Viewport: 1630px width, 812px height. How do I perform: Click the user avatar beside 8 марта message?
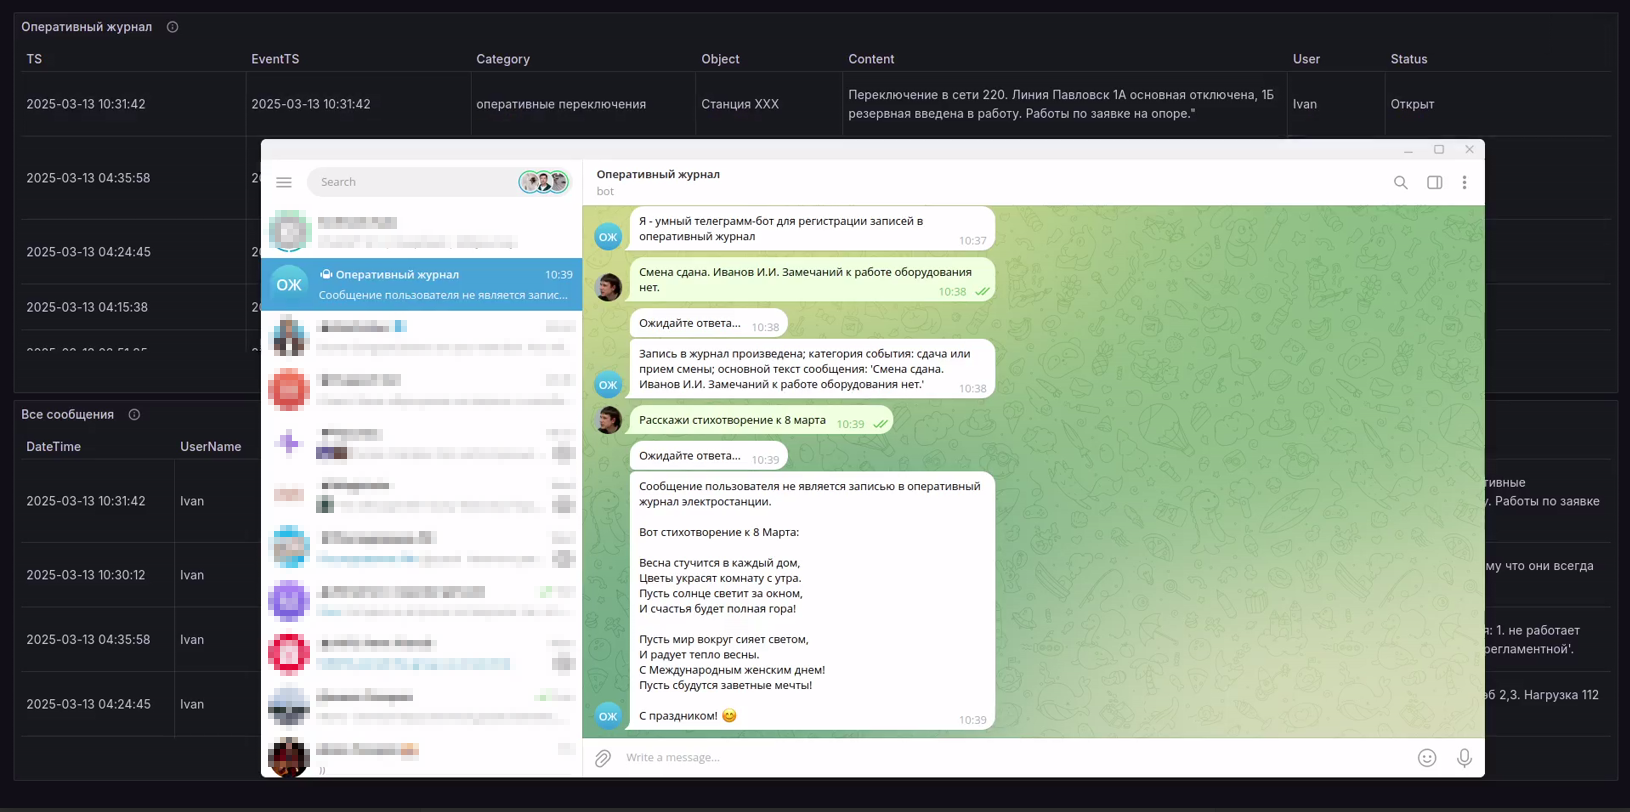coord(608,420)
